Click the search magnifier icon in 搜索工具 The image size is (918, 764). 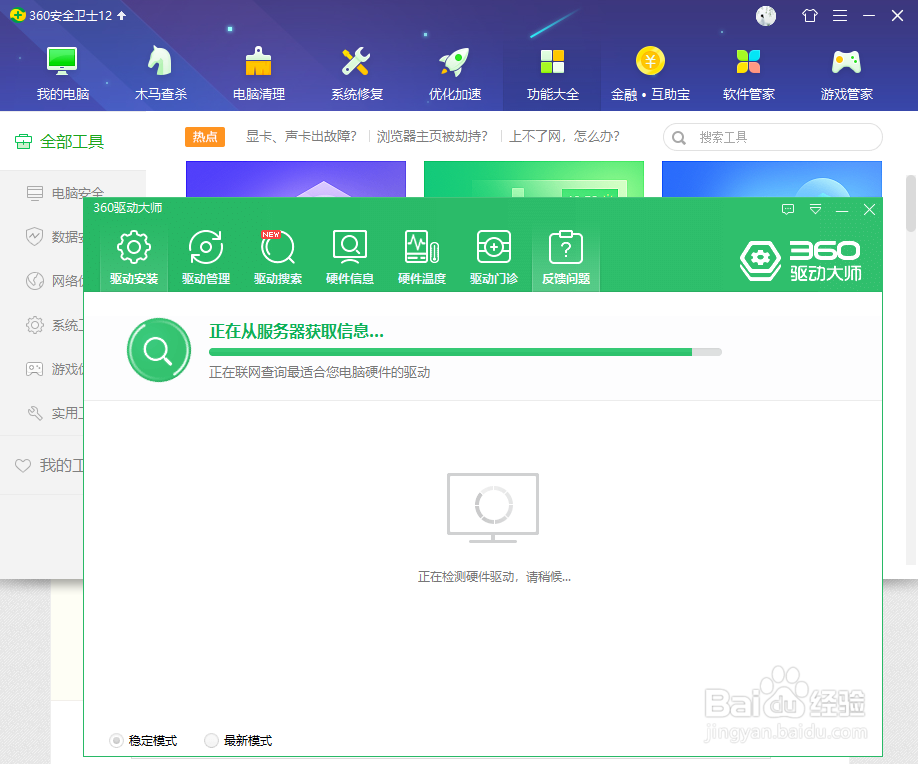[x=679, y=138]
